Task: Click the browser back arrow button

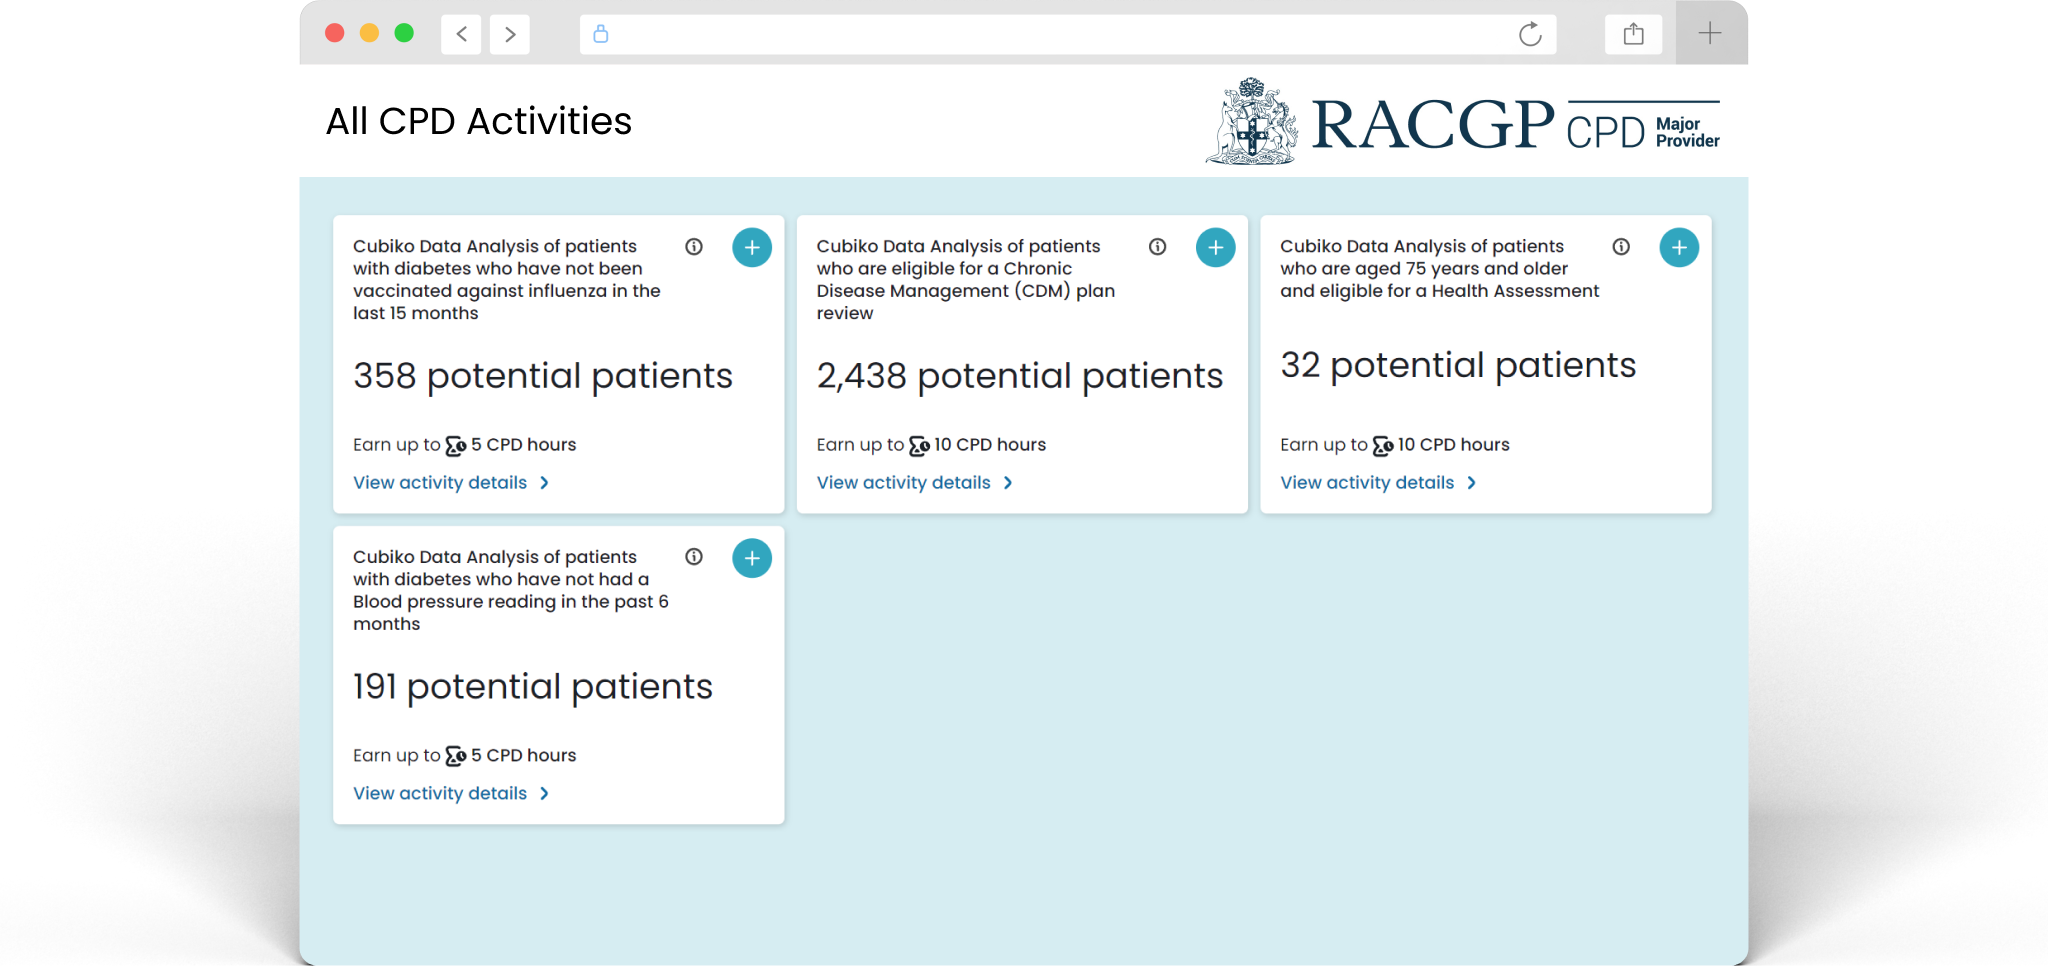Action: point(461,34)
